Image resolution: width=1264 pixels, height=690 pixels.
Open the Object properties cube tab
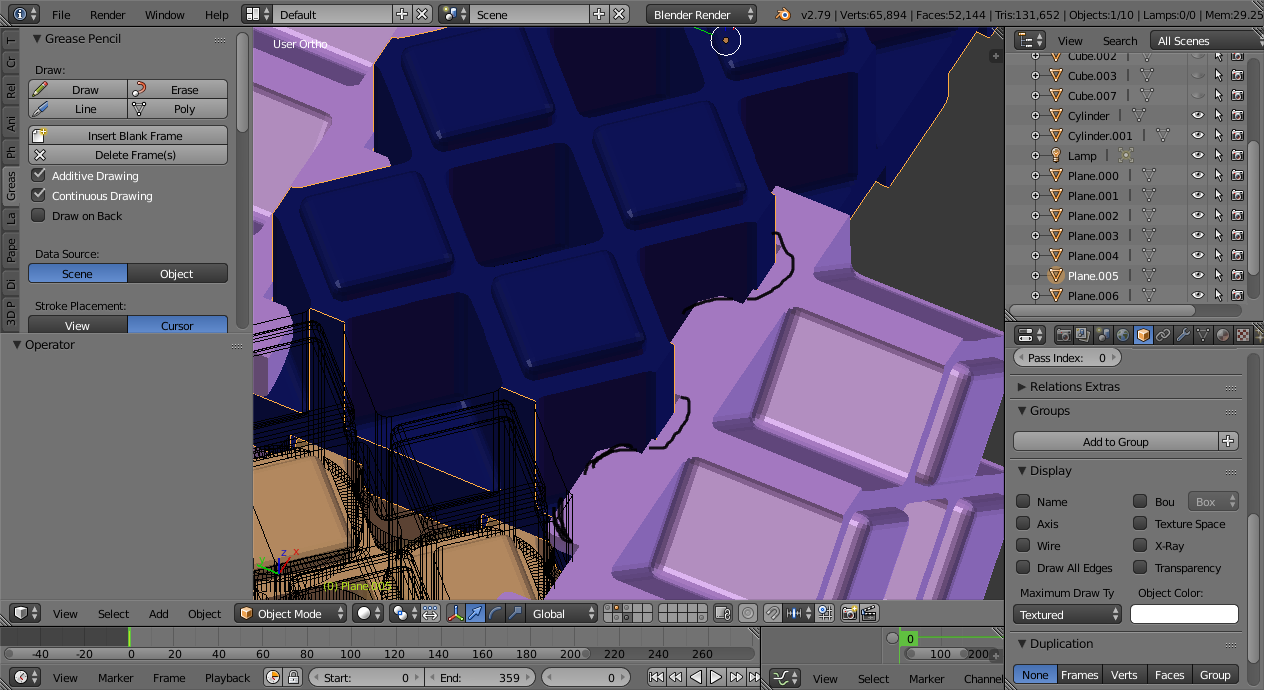point(1143,336)
